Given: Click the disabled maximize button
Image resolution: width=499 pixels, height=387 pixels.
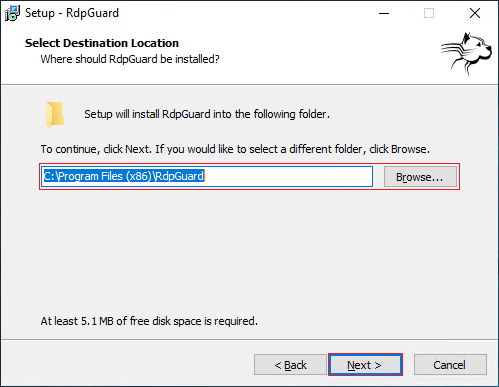Looking at the screenshot, I should point(429,13).
